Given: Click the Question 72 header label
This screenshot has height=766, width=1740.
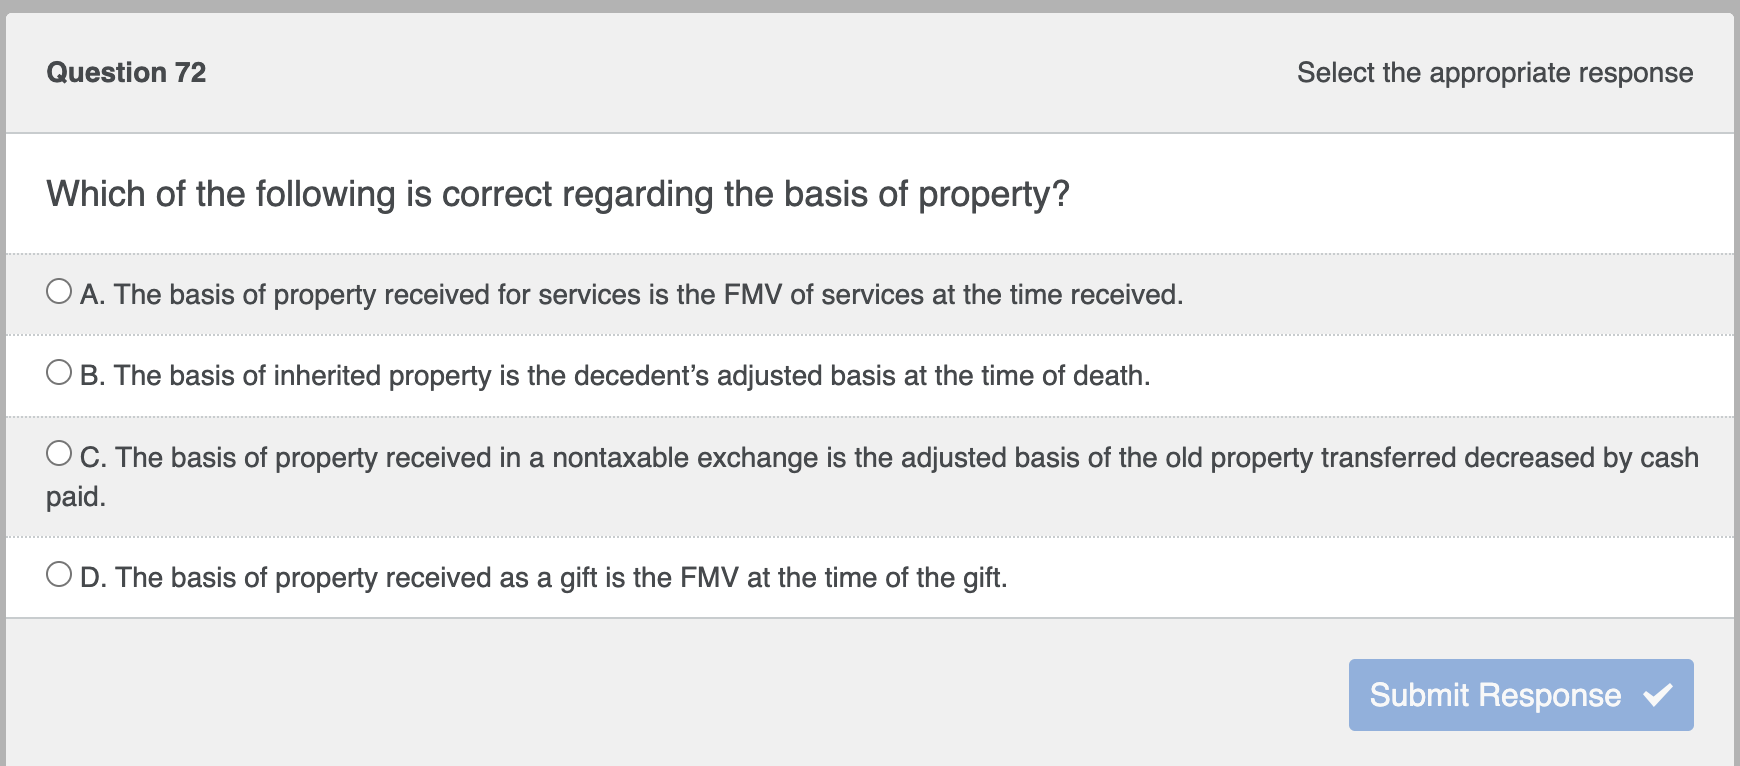Looking at the screenshot, I should click(126, 72).
